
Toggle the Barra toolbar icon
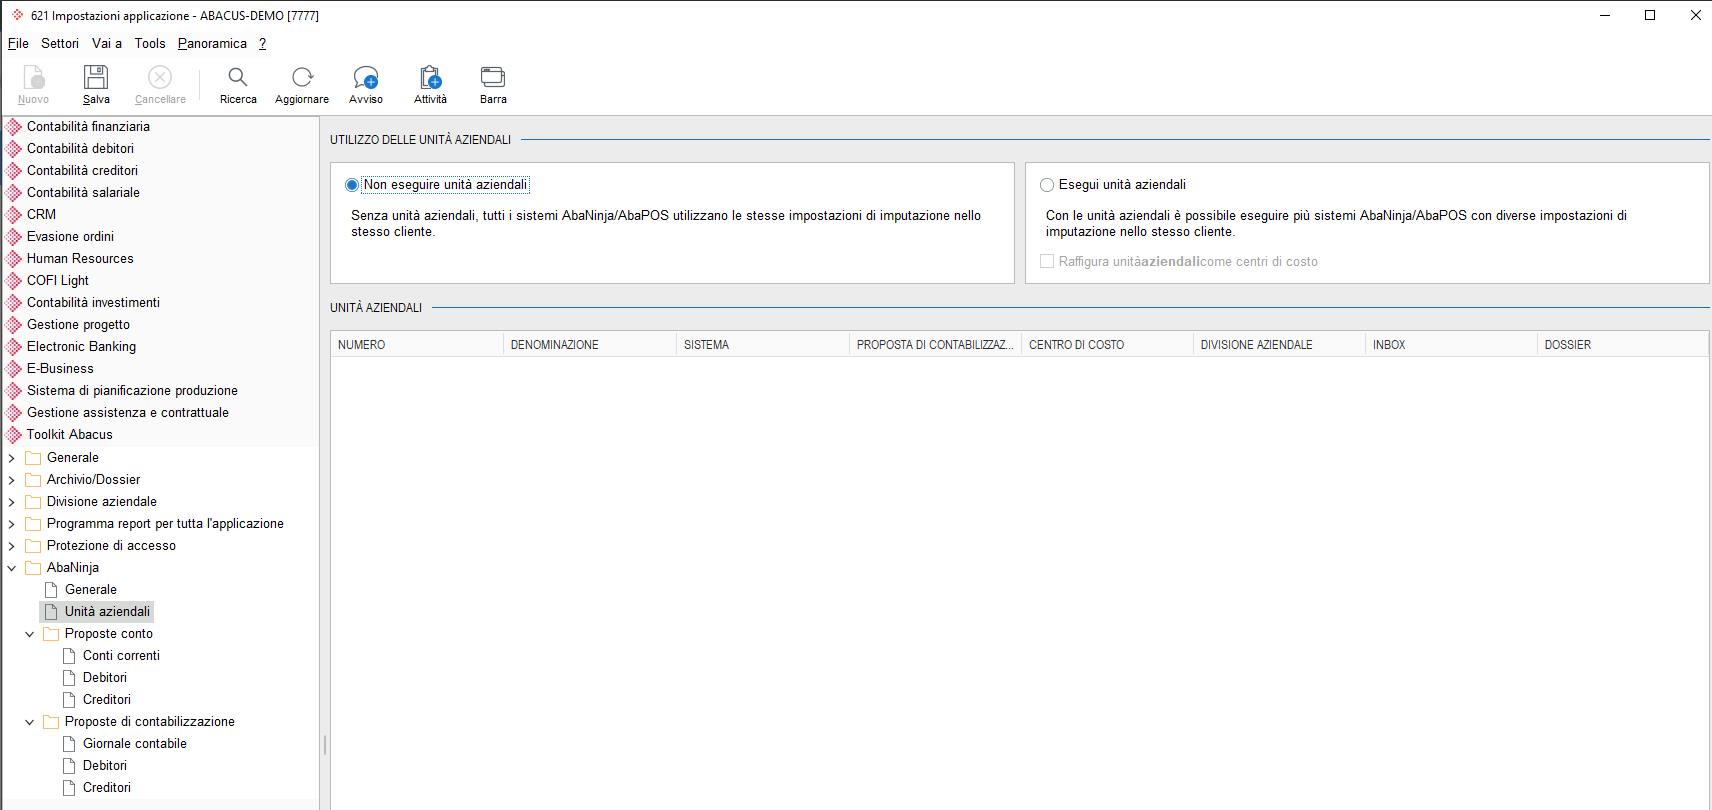tap(493, 84)
